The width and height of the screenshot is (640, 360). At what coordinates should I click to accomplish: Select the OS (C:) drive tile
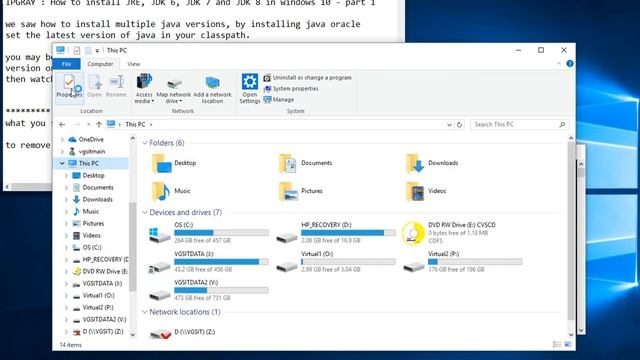(x=209, y=233)
